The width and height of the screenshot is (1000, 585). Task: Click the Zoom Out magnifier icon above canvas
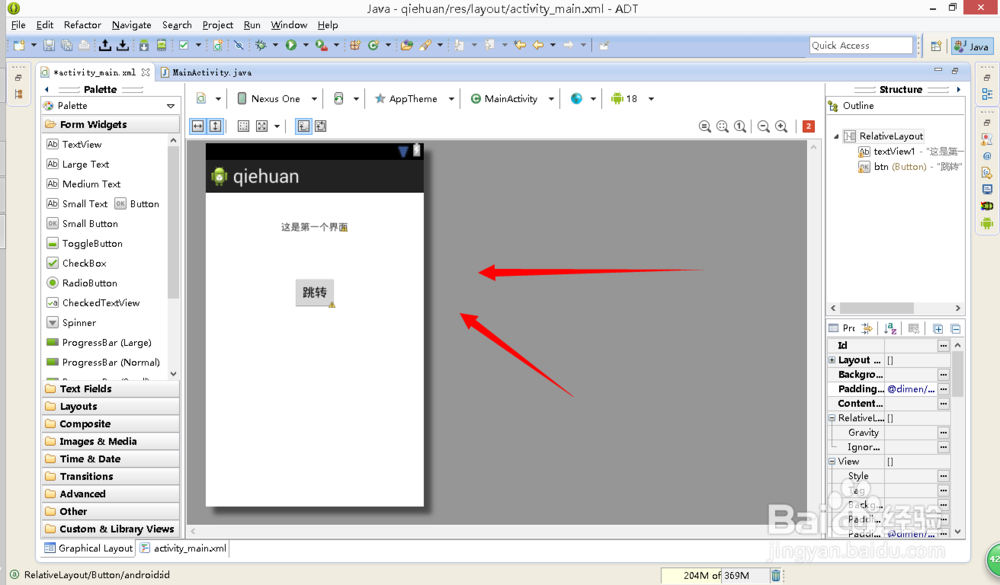click(763, 126)
